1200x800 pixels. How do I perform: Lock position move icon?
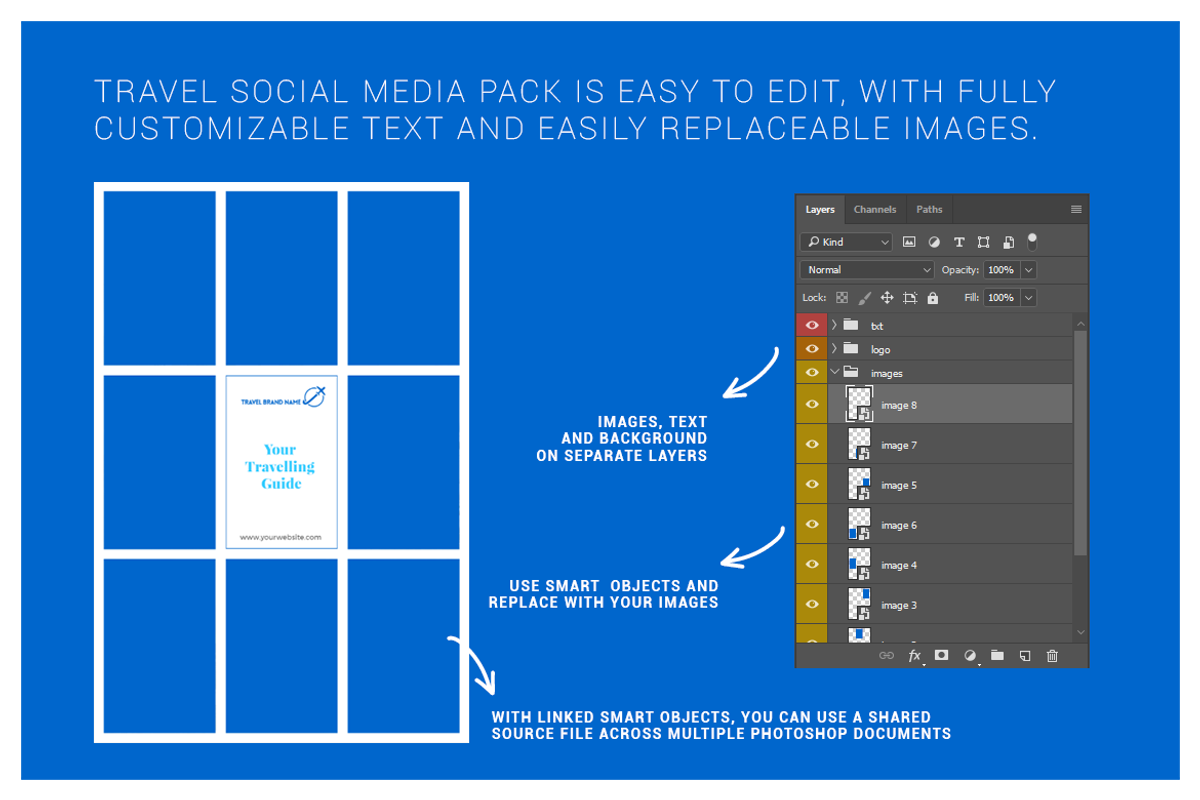pyautogui.click(x=887, y=298)
